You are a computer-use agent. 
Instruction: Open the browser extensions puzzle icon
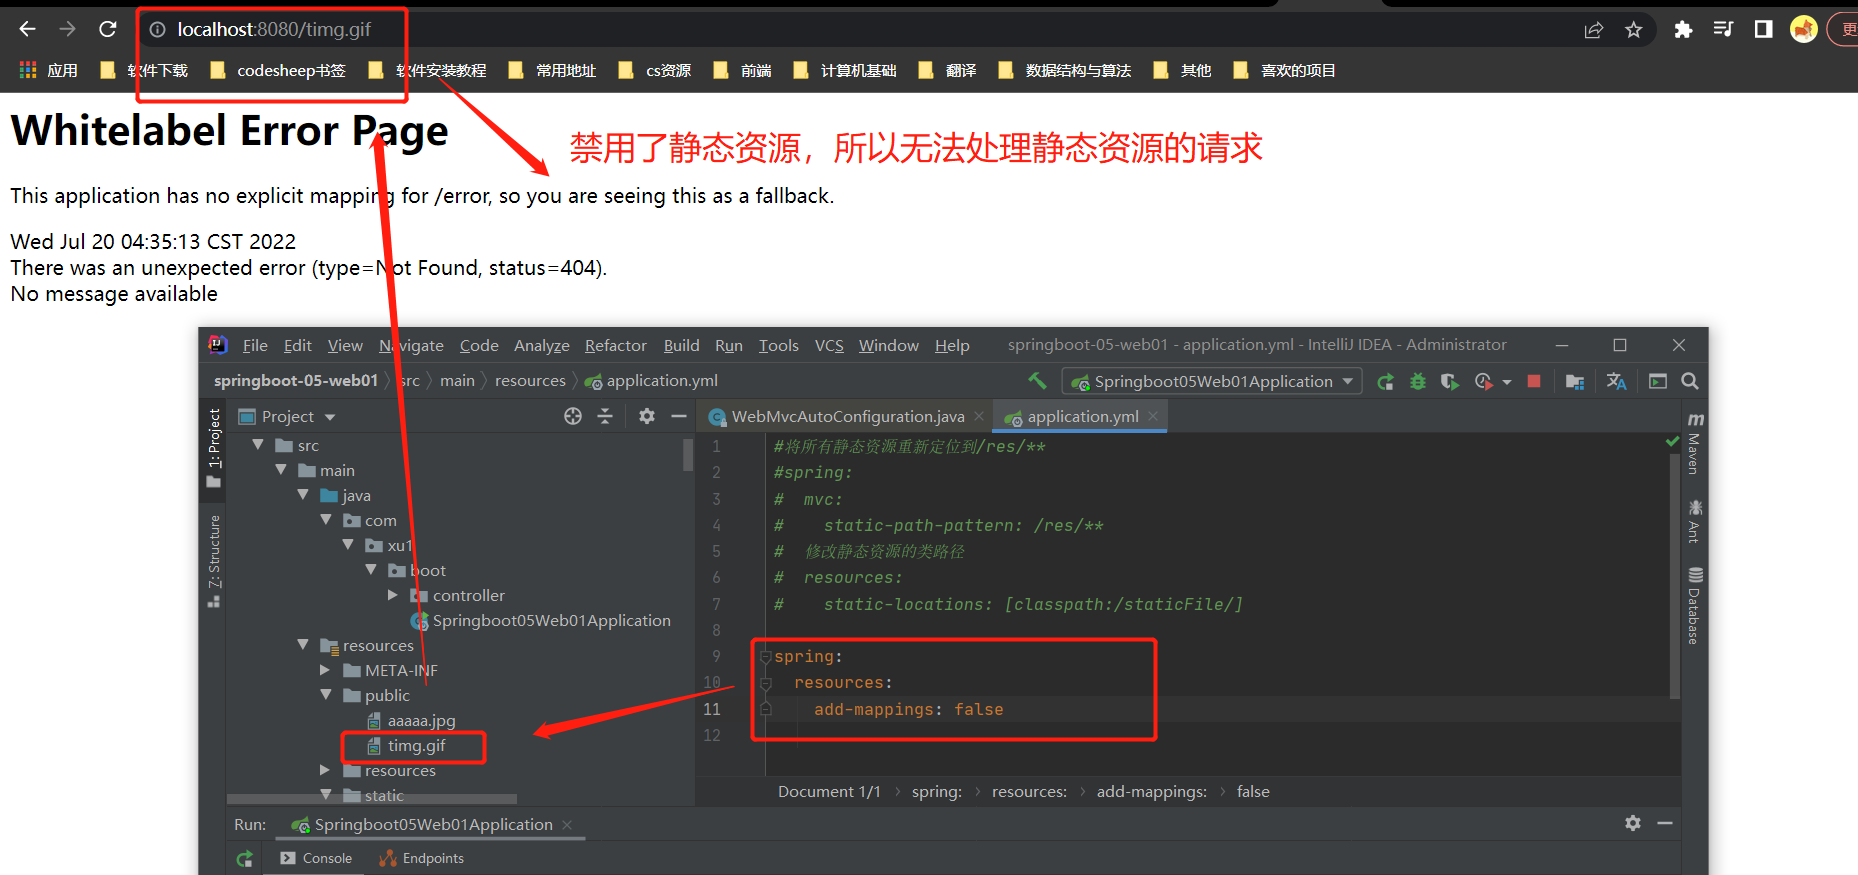1683,30
